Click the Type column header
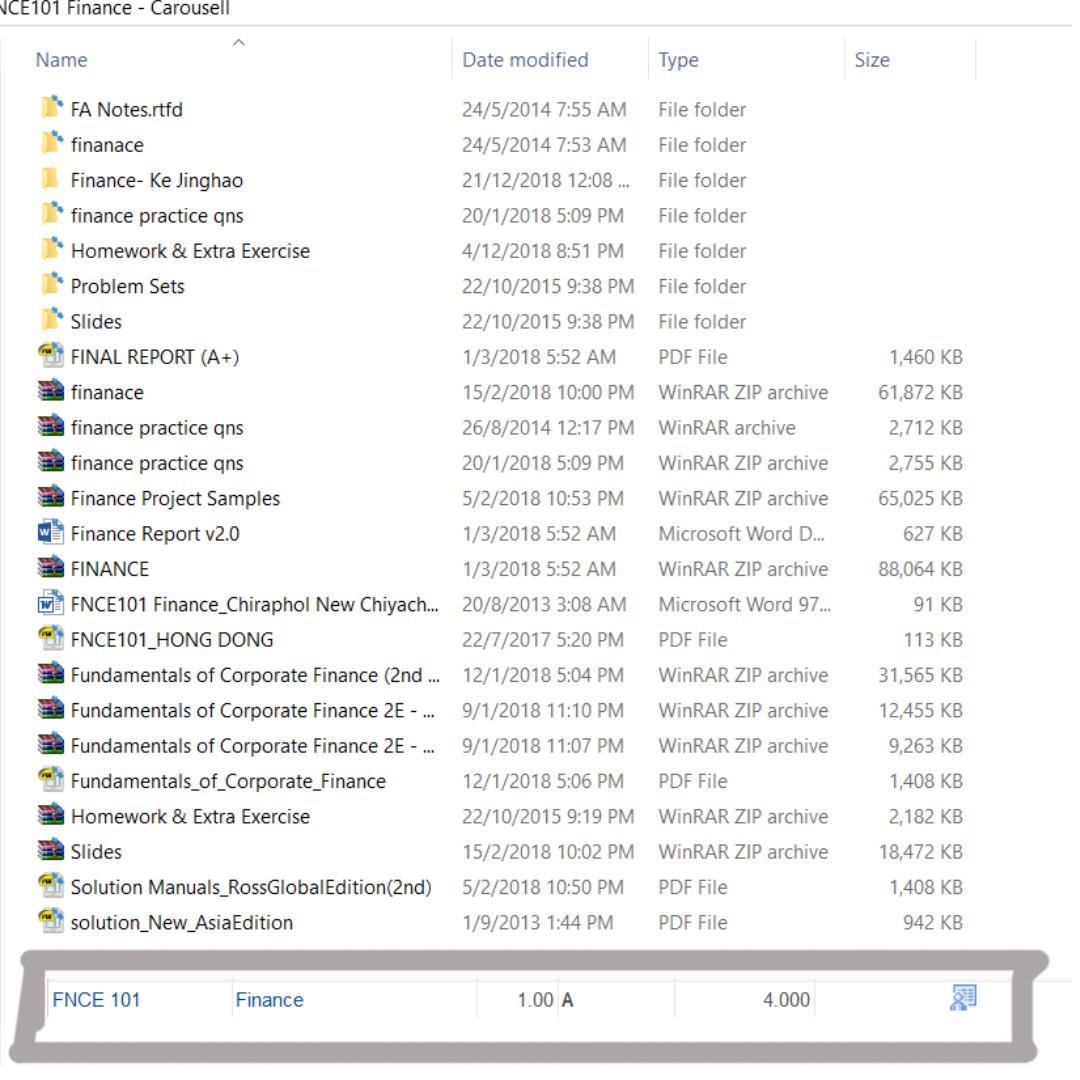 (x=679, y=60)
